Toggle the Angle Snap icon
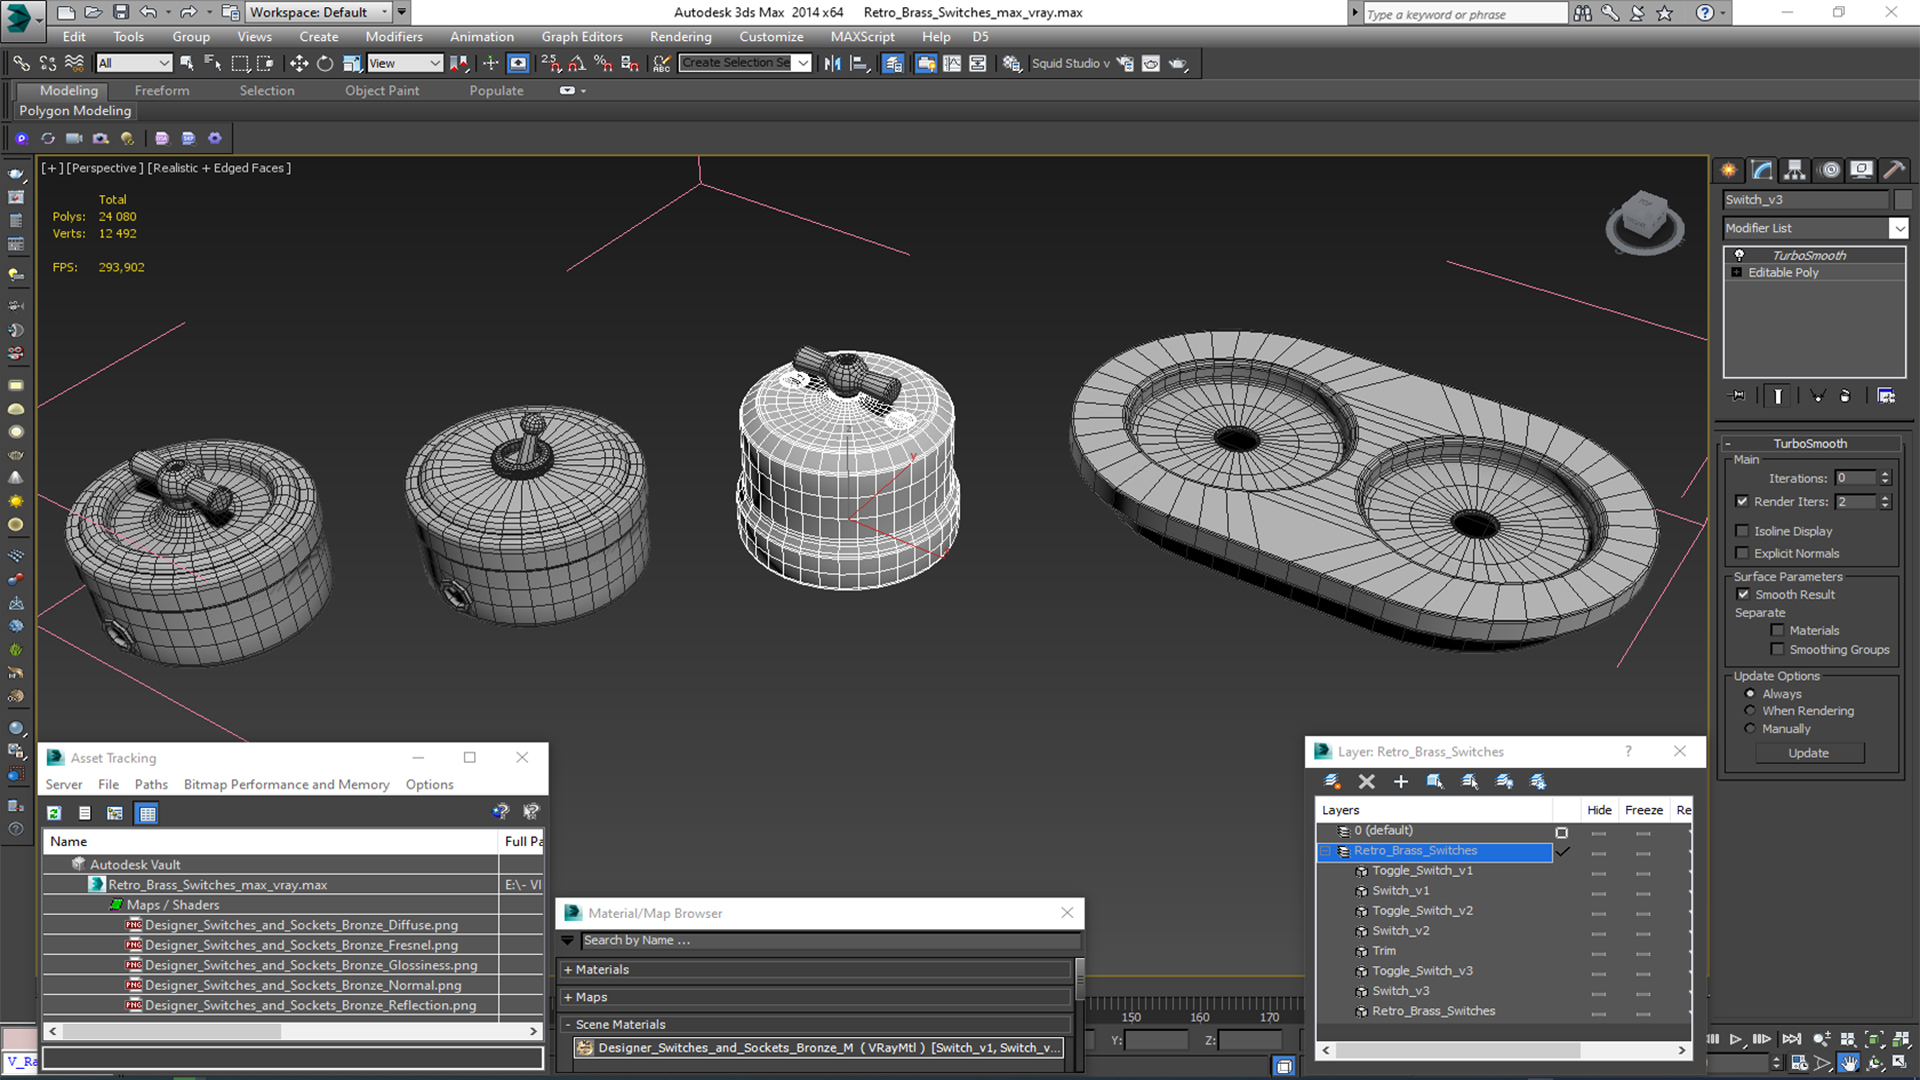This screenshot has height=1080, width=1920. [x=577, y=63]
